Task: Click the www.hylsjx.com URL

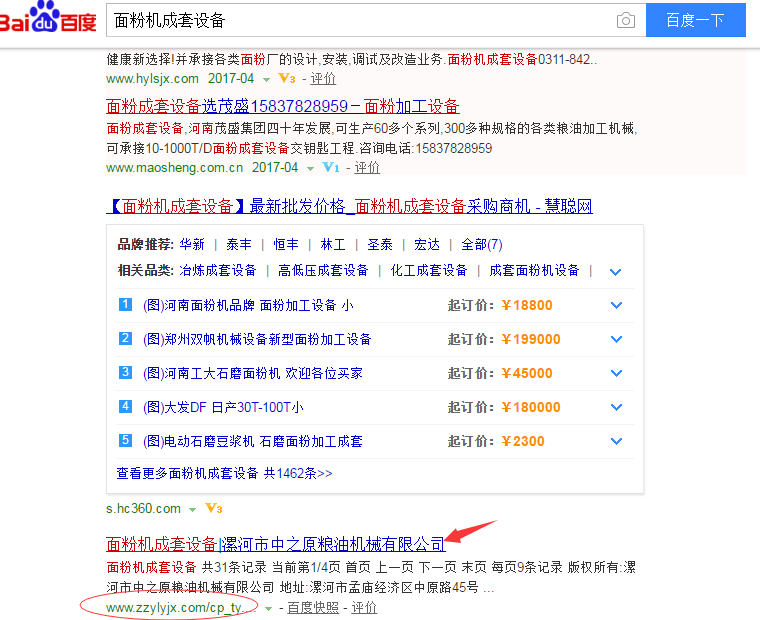Action: 153,79
